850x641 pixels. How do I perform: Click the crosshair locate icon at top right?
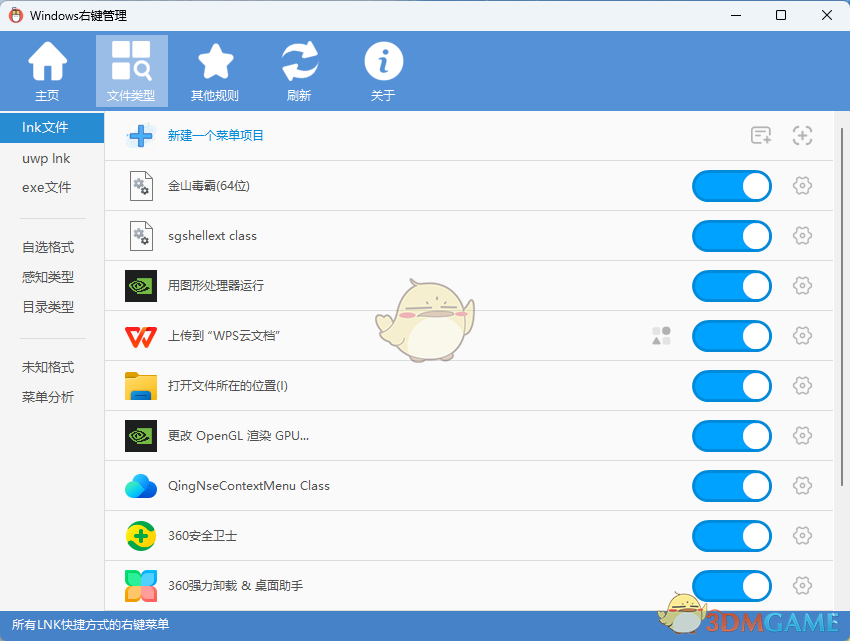pyautogui.click(x=802, y=135)
